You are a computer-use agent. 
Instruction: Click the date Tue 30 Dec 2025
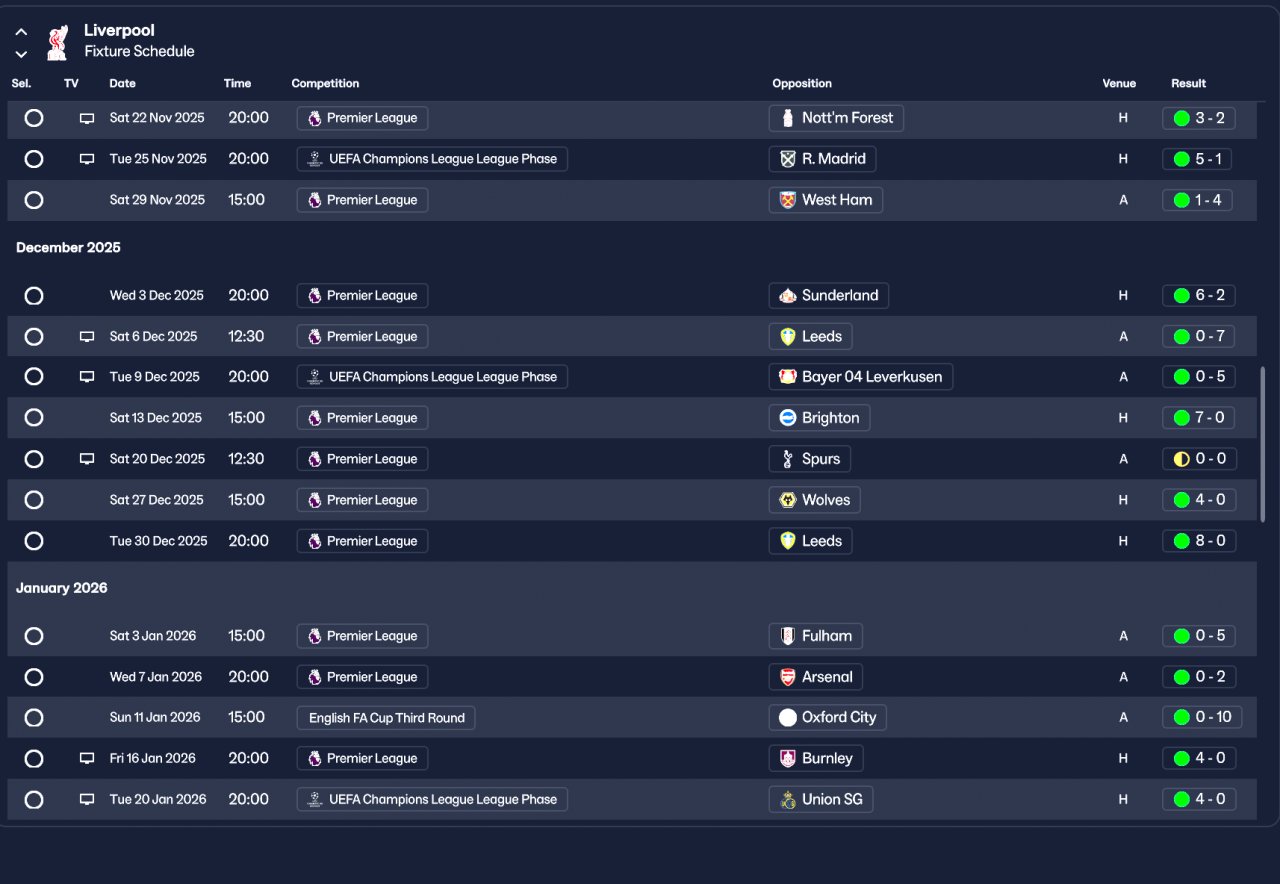[159, 541]
